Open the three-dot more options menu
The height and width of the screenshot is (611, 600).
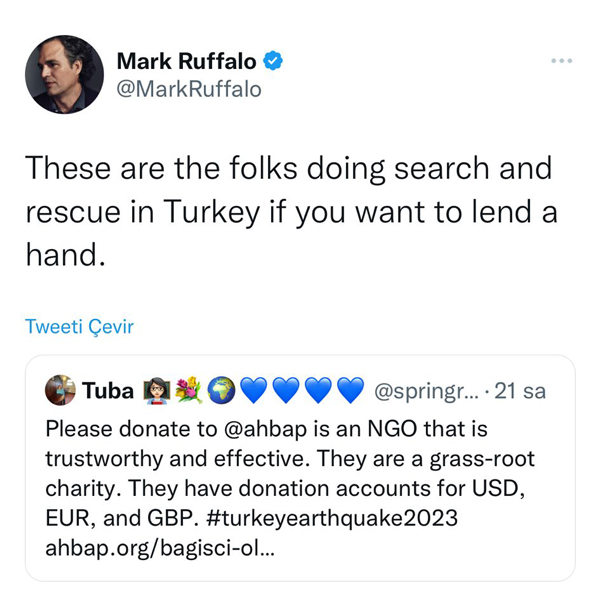tap(561, 61)
